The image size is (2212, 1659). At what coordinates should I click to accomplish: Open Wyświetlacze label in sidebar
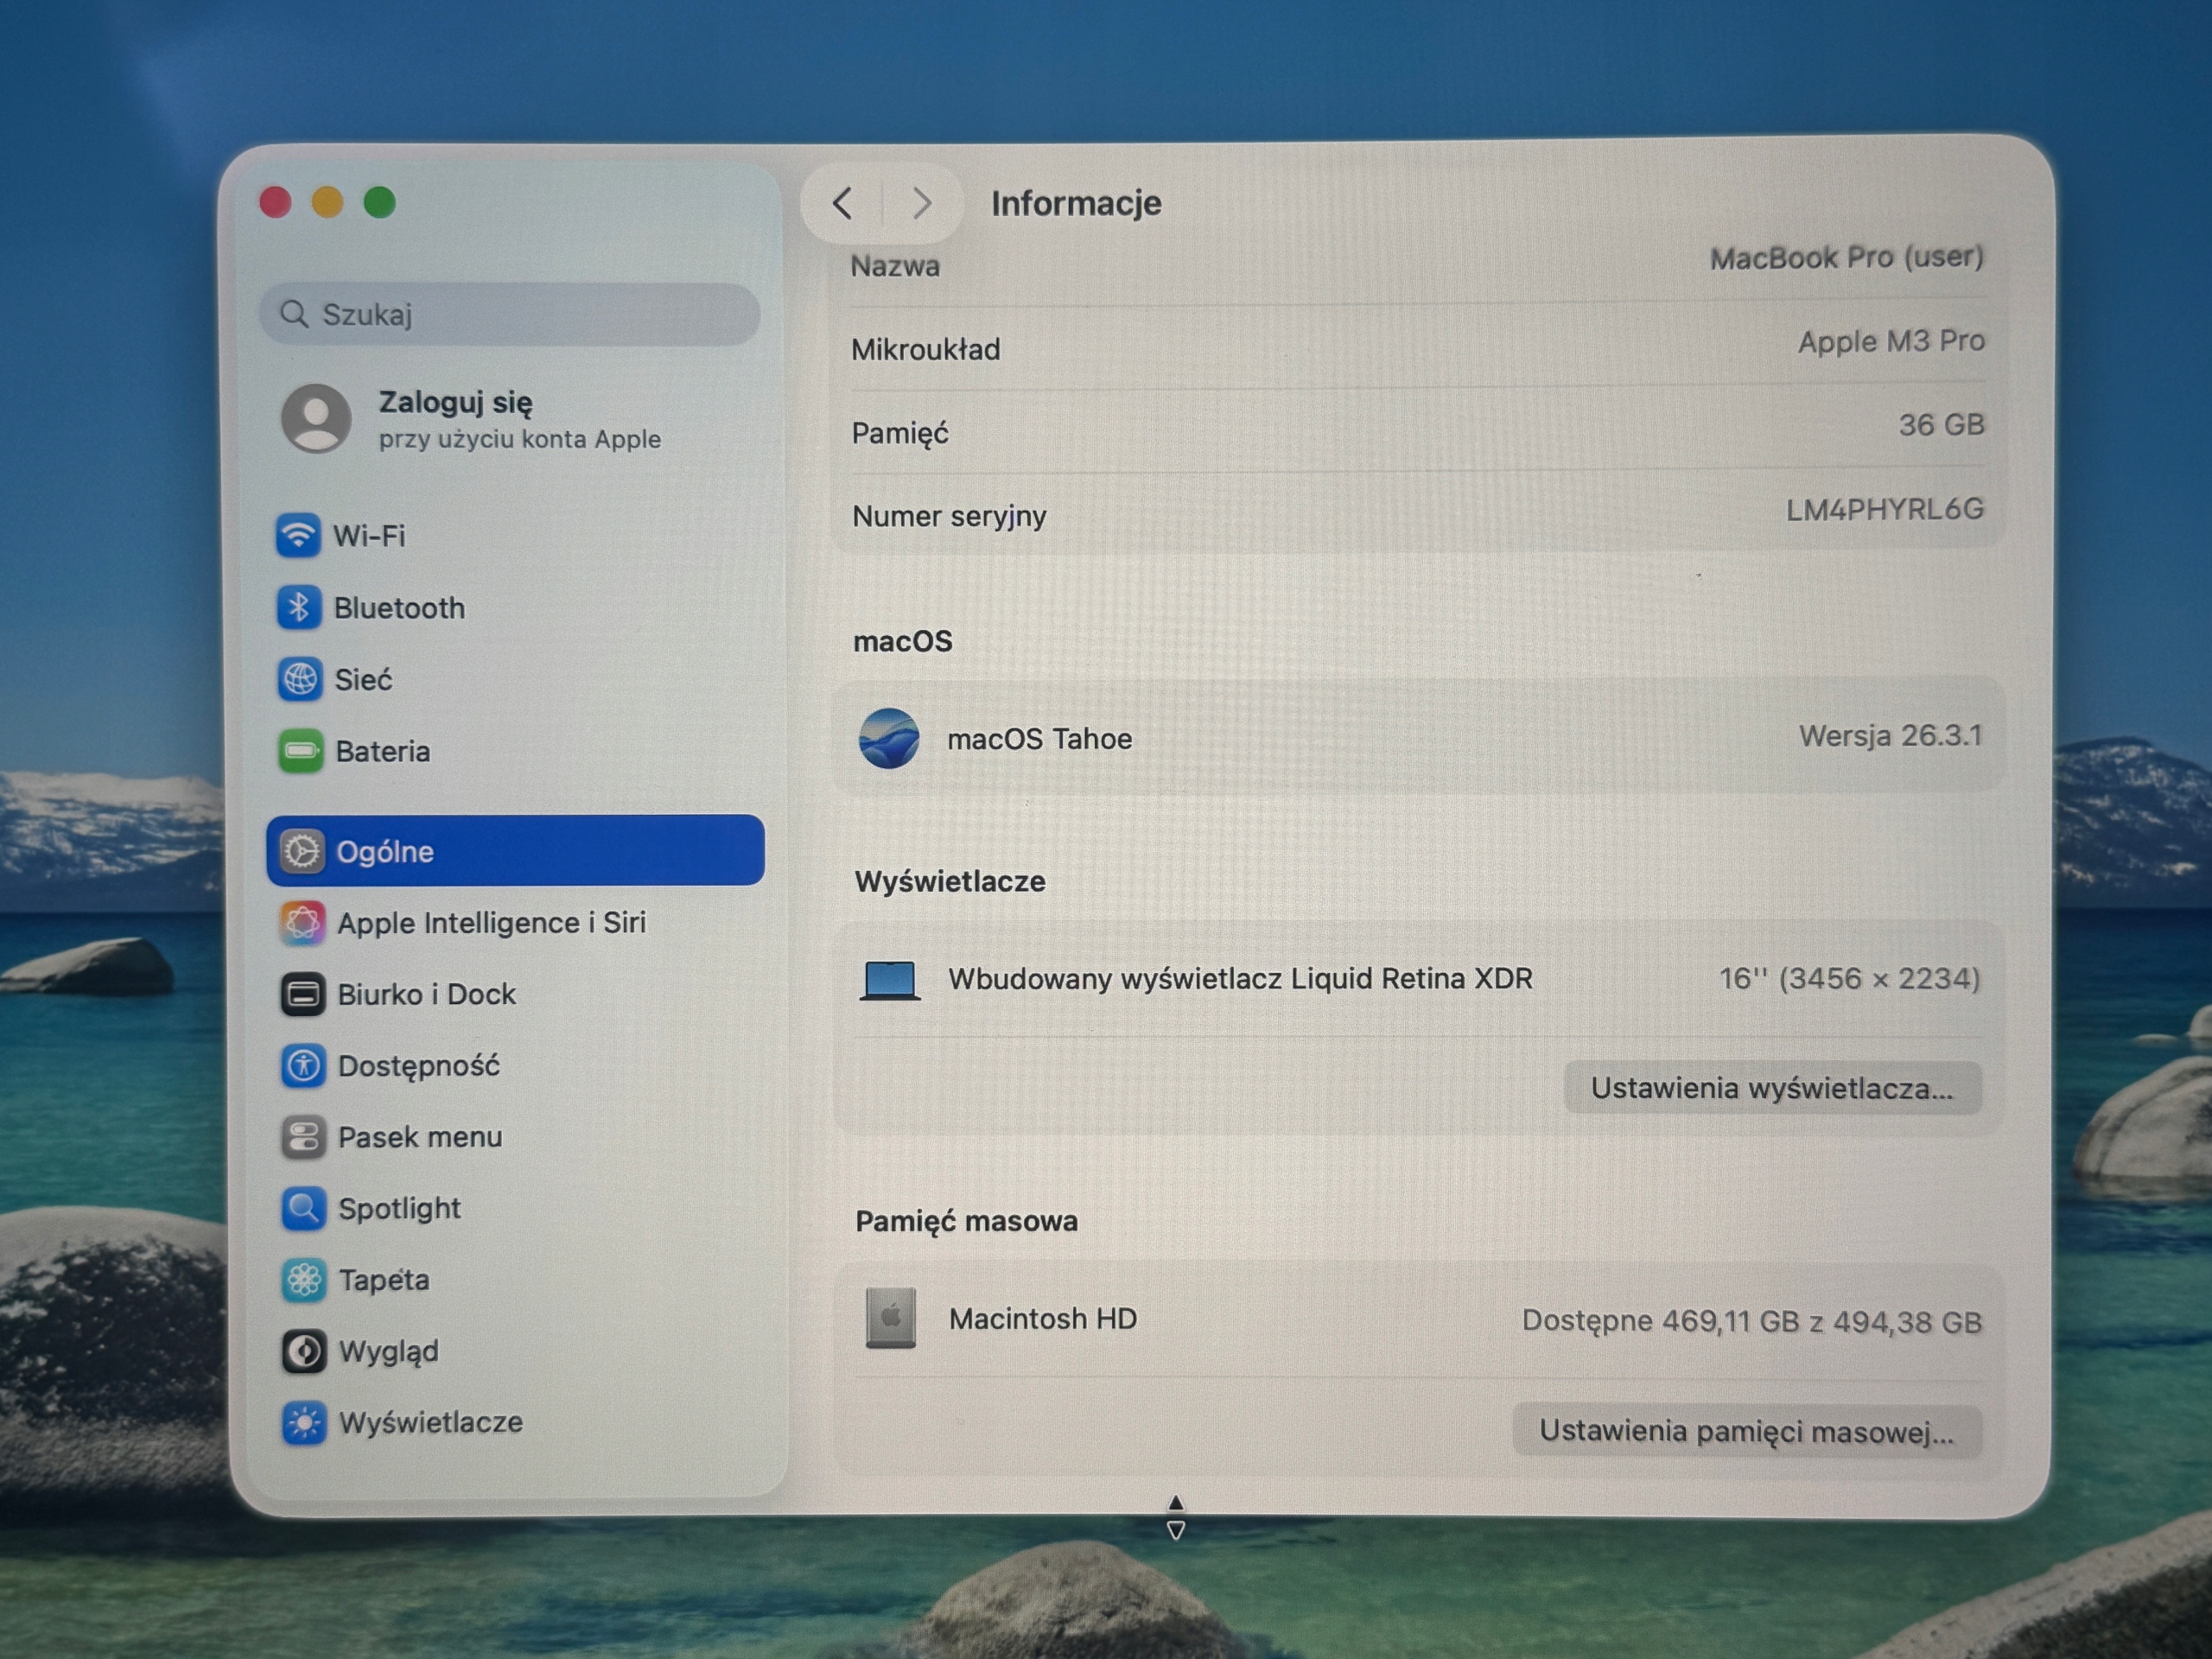(431, 1423)
